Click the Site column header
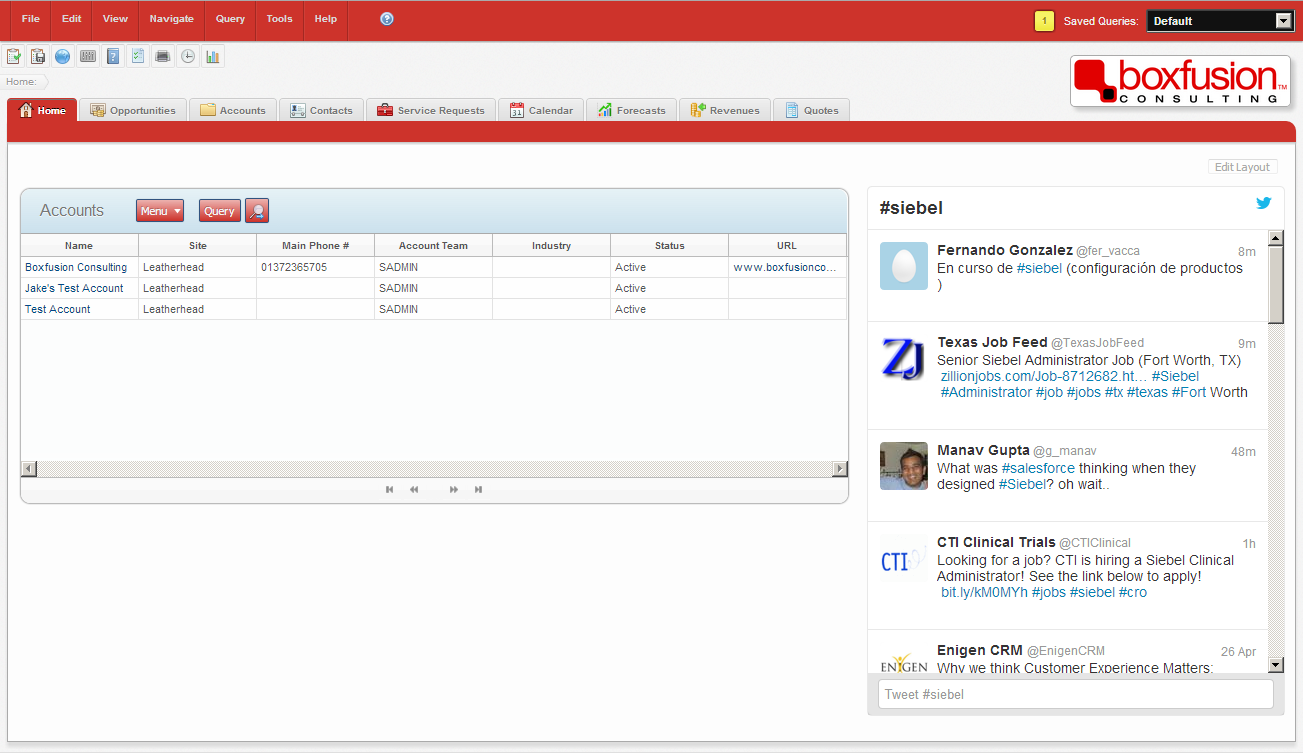Viewport: 1303px width, 753px height. click(x=197, y=246)
